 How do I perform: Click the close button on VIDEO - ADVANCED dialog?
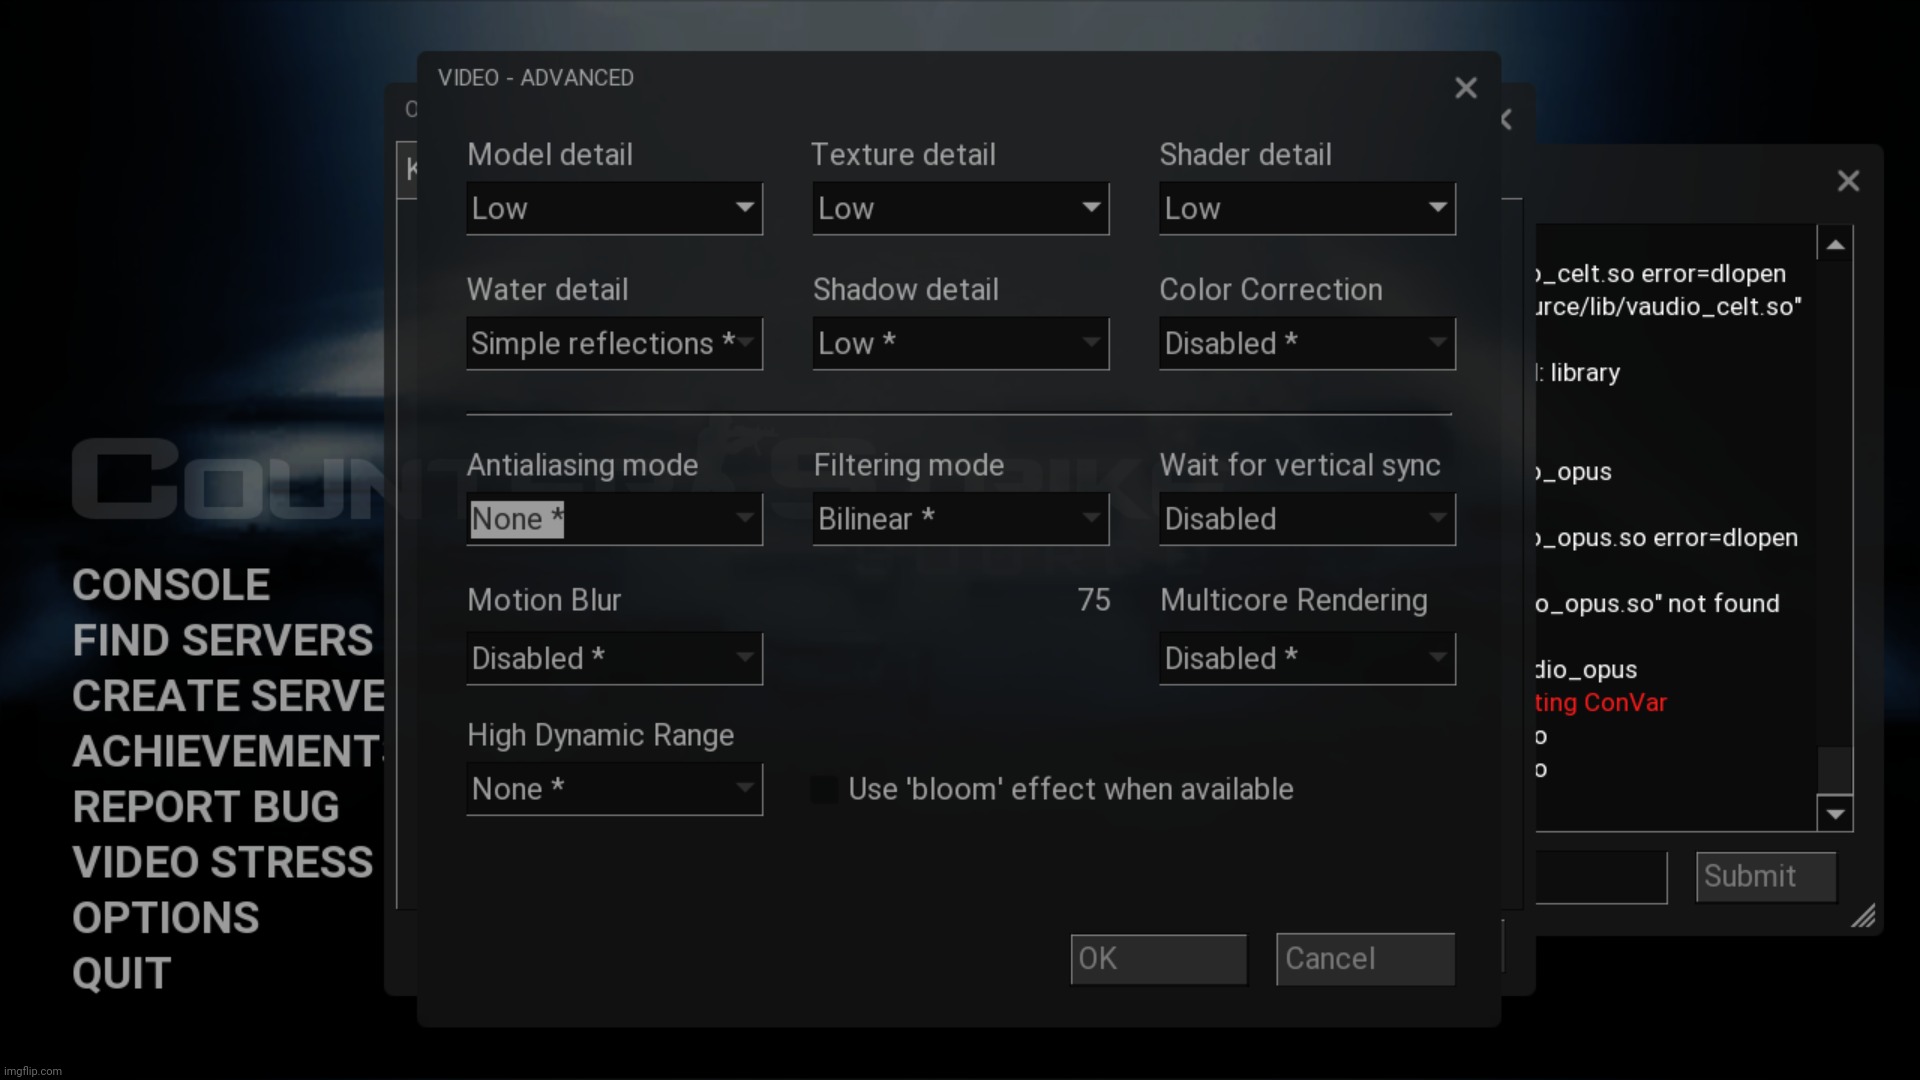pos(1466,87)
